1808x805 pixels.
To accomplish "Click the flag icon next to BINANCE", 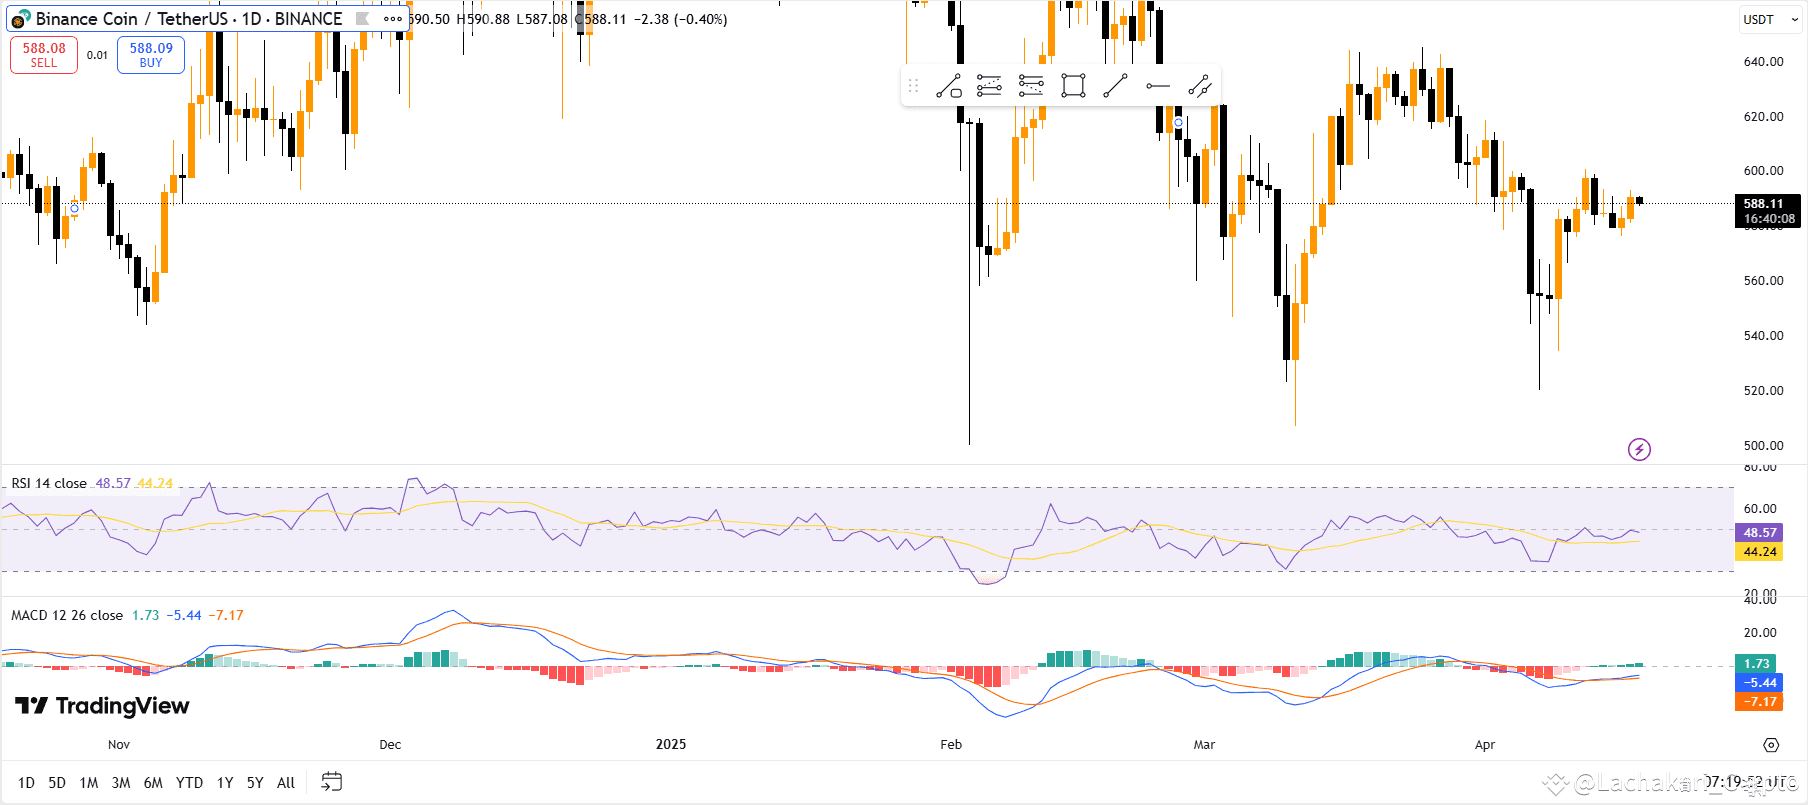I will pyautogui.click(x=362, y=19).
